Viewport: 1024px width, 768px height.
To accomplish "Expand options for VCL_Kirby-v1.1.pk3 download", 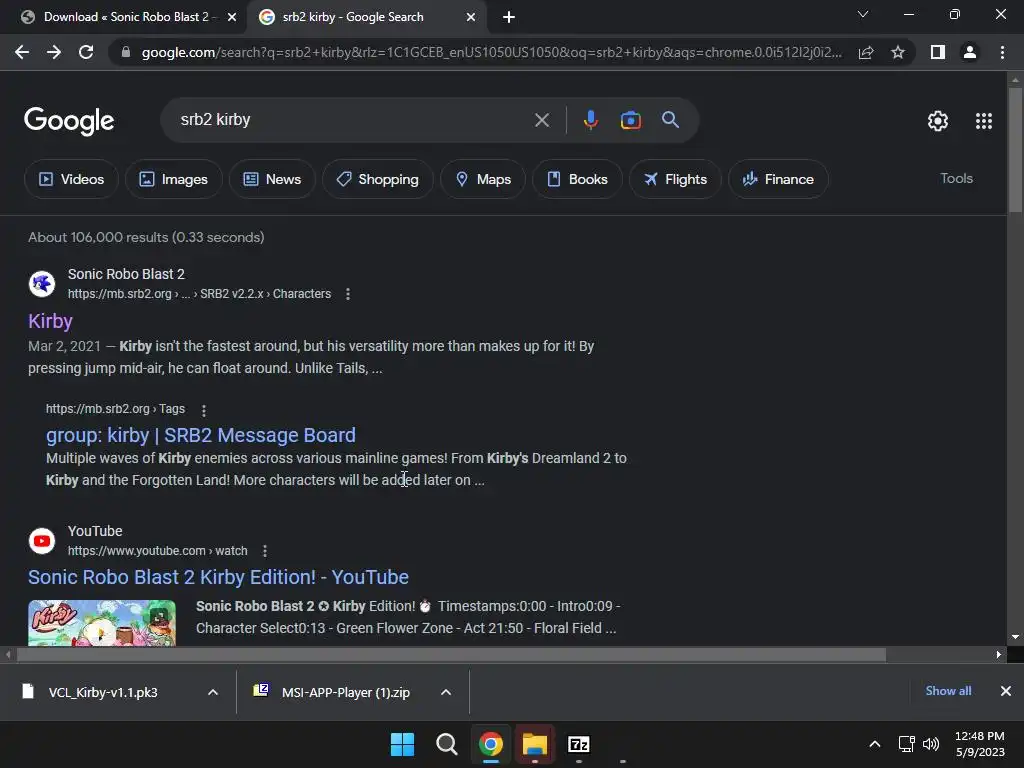I will pyautogui.click(x=213, y=692).
